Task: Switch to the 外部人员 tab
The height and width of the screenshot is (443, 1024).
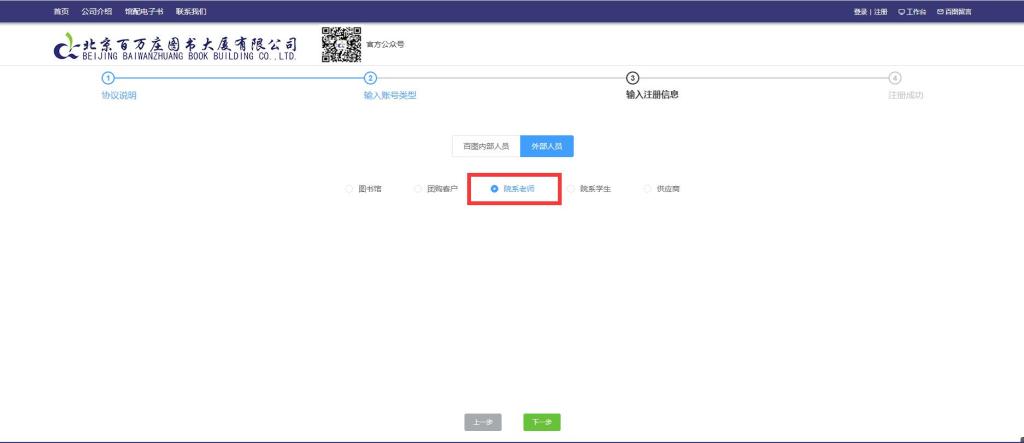Action: [546, 146]
